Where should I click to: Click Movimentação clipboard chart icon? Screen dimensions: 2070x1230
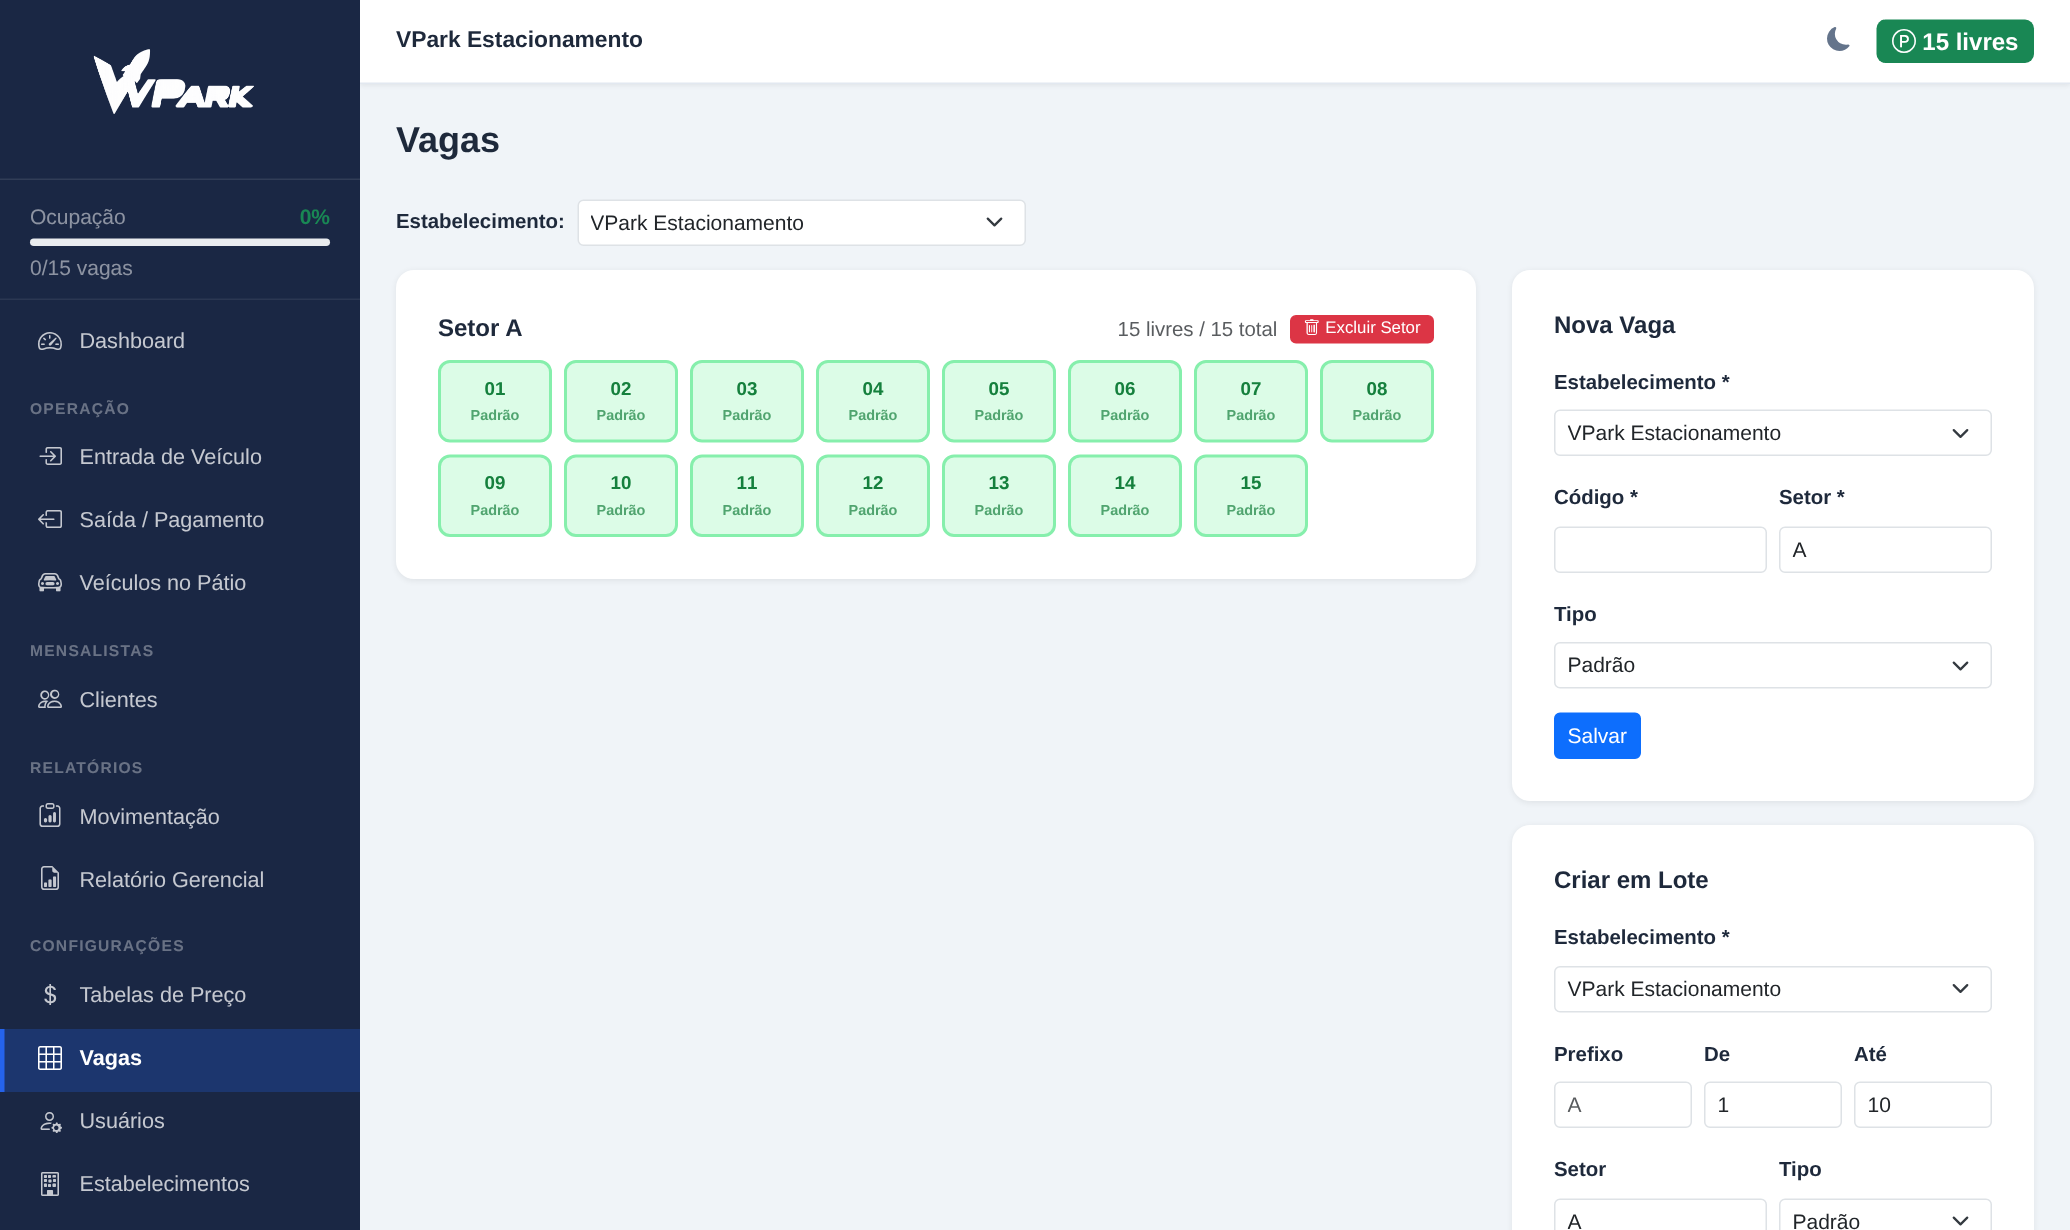pos(50,816)
